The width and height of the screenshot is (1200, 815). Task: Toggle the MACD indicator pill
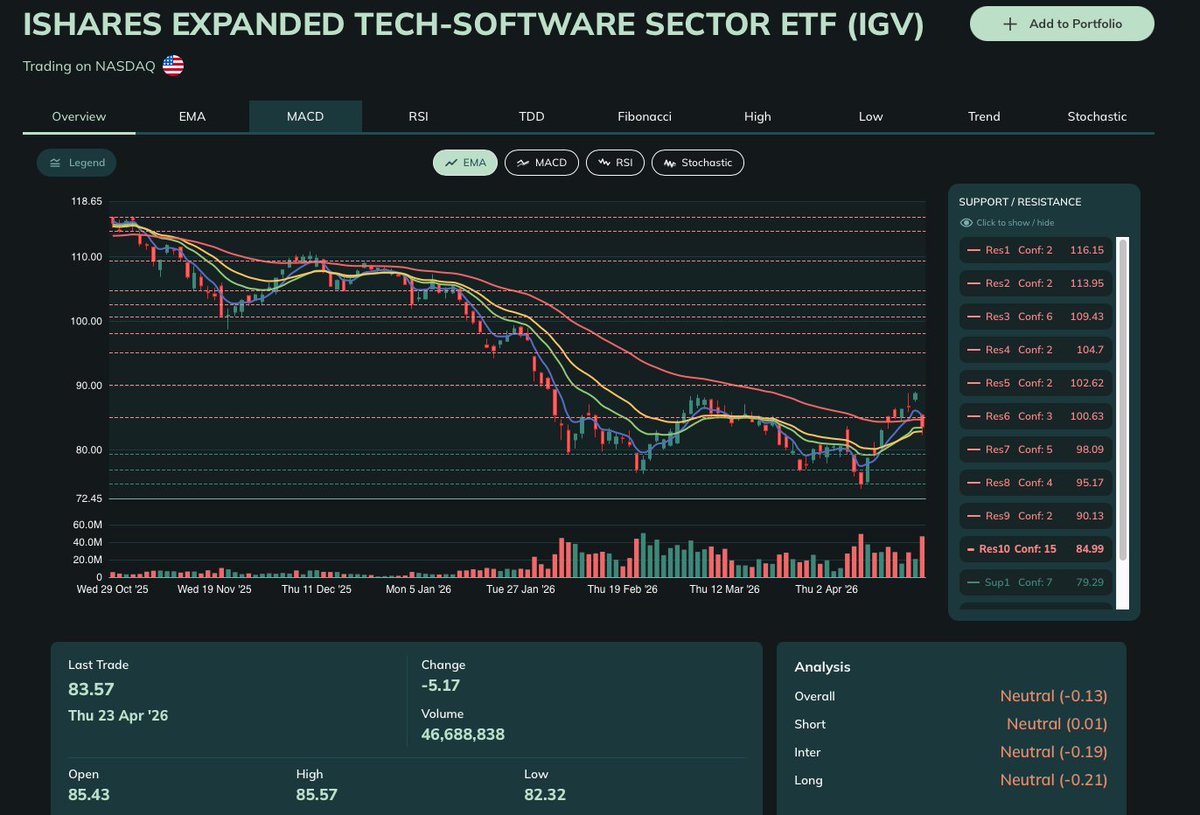[x=542, y=162]
